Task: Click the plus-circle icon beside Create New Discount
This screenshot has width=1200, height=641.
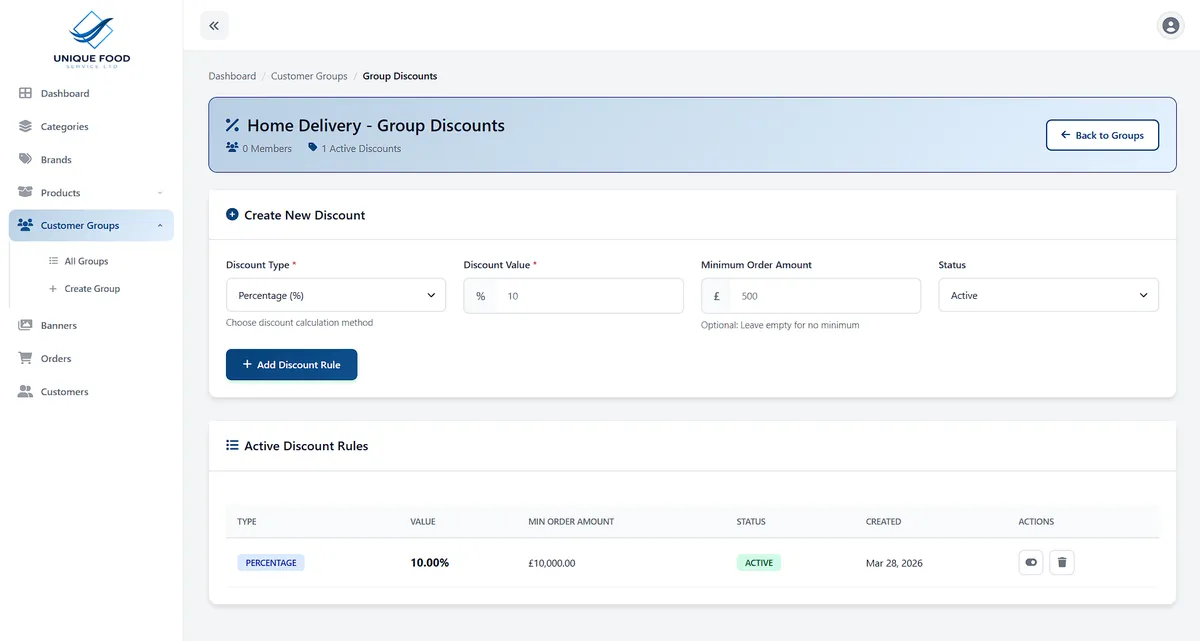Action: 232,214
